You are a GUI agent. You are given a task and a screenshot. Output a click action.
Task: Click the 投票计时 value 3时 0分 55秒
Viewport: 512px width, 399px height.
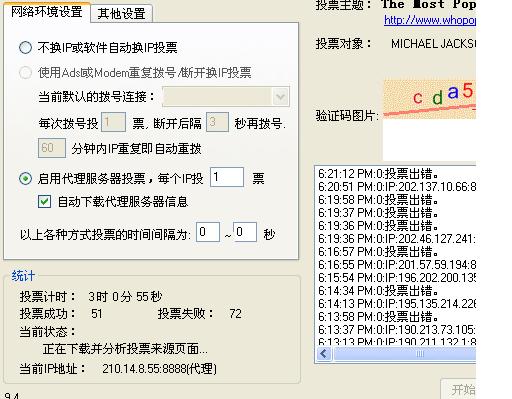(125, 296)
